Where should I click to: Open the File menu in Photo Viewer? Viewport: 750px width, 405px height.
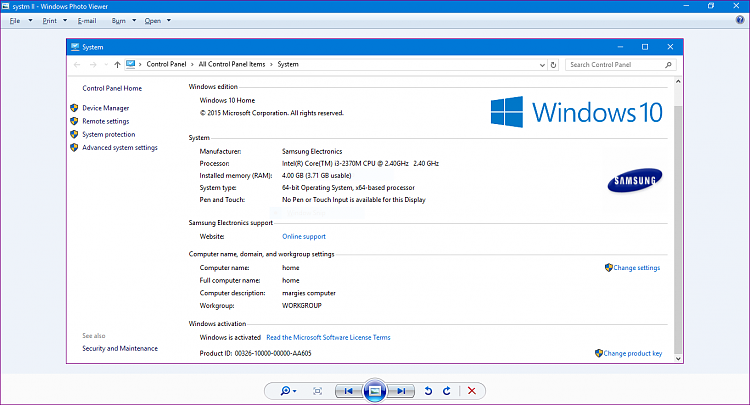click(15, 21)
